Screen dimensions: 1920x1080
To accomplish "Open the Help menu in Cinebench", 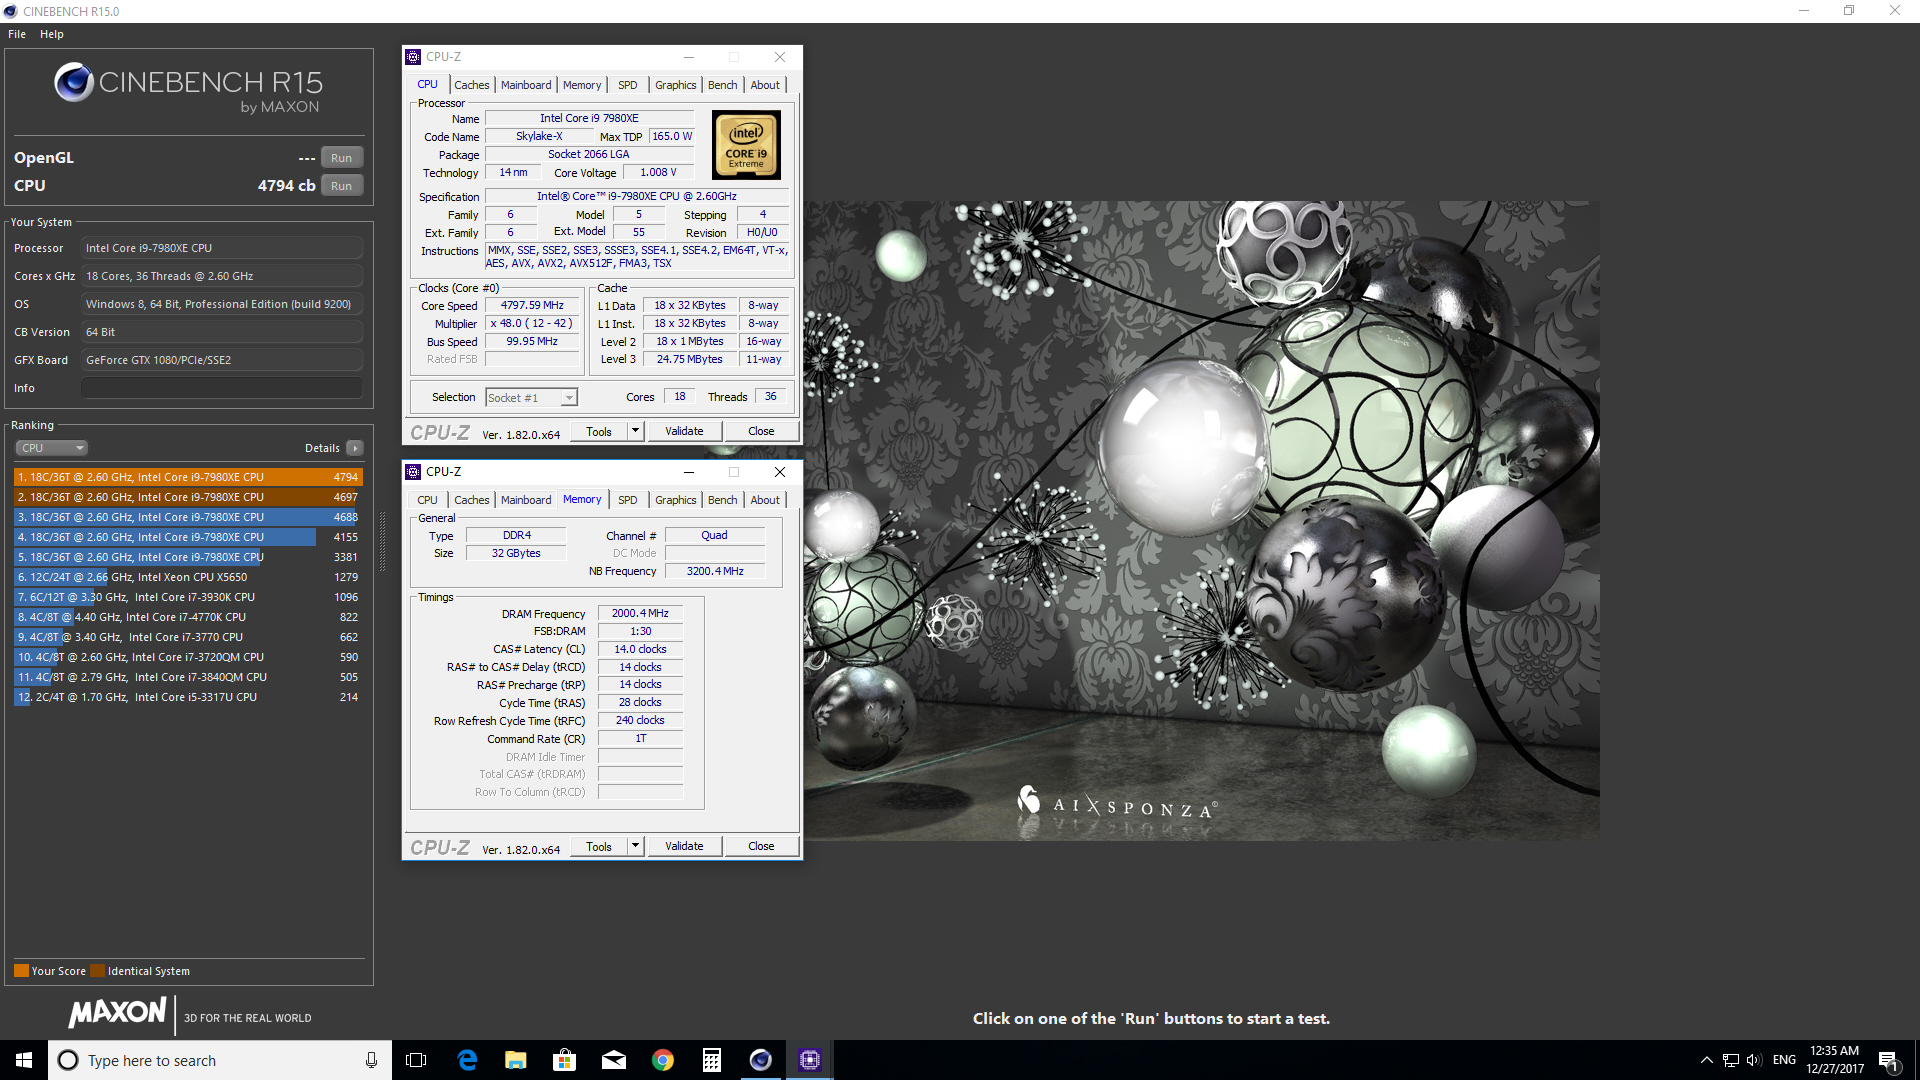I will coord(52,34).
